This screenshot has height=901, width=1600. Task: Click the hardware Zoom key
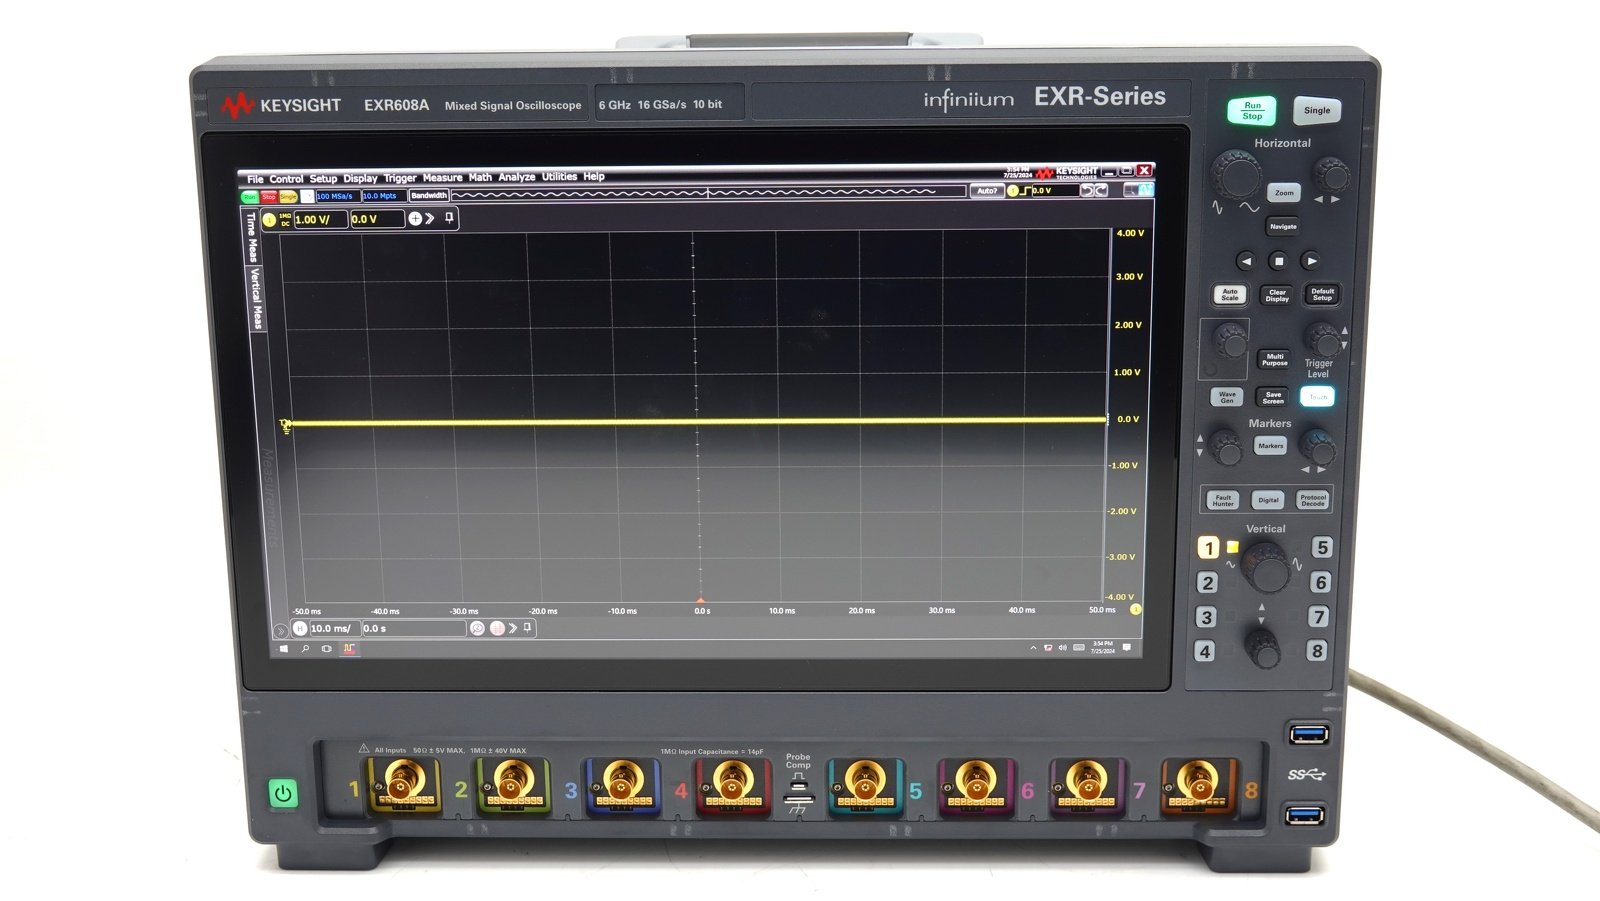(x=1284, y=192)
